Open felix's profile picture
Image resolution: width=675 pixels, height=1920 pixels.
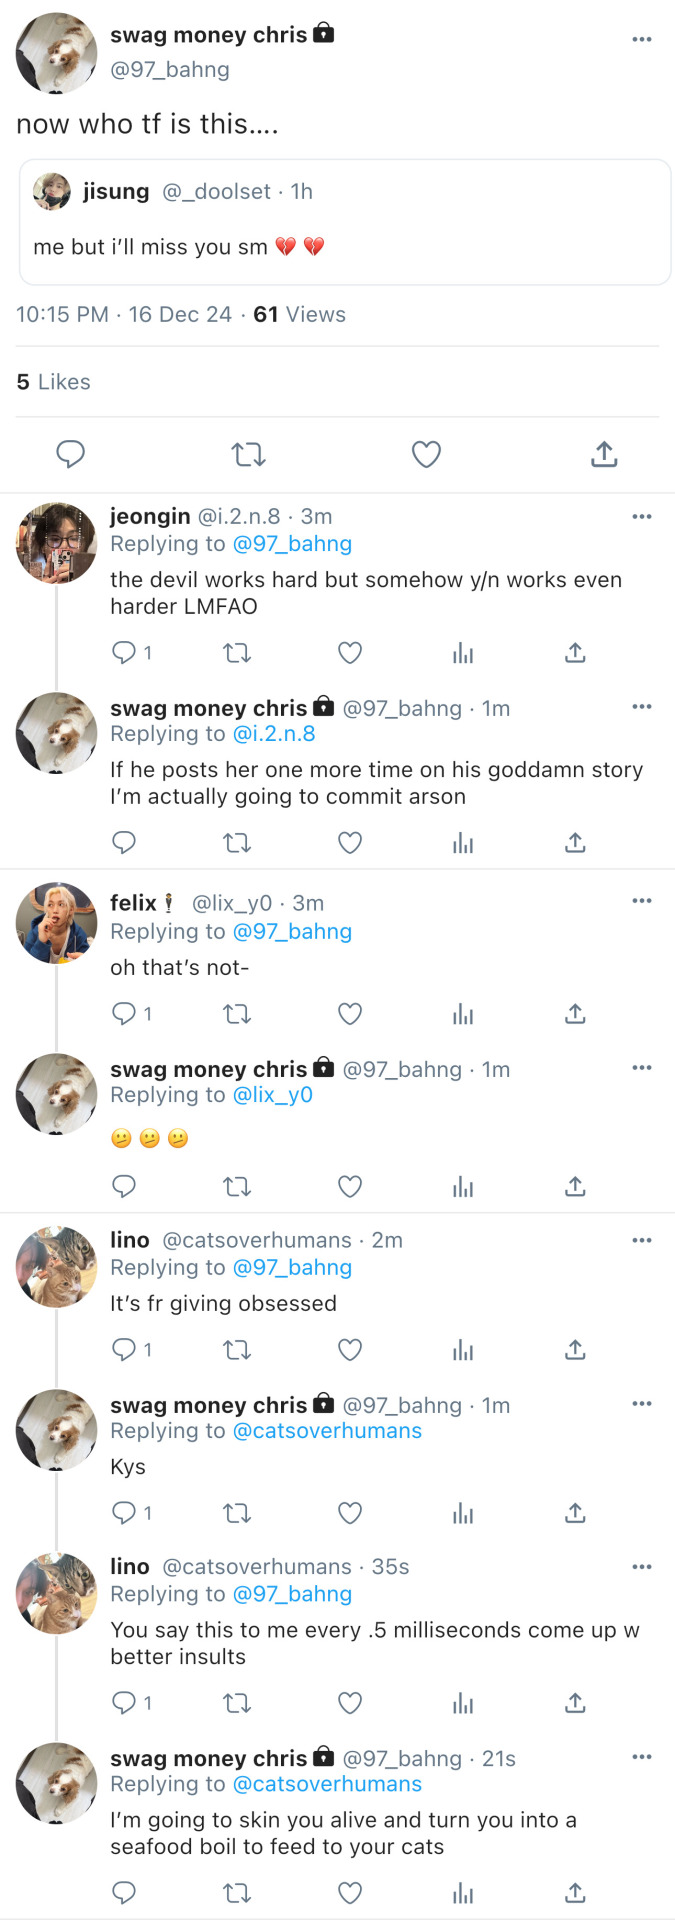[56, 923]
